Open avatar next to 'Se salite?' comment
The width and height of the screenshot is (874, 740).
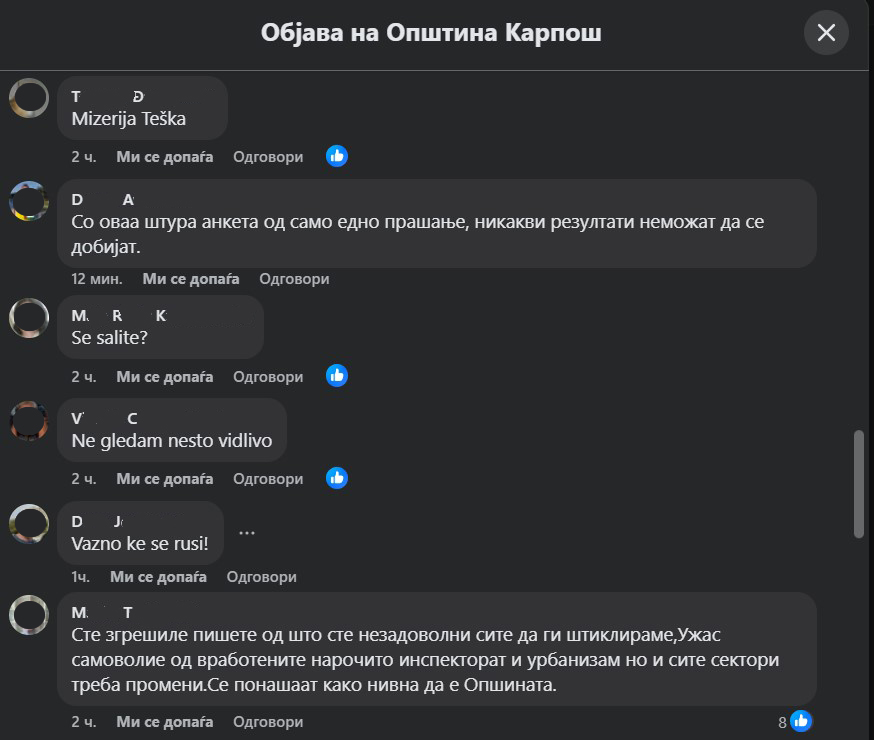(x=29, y=318)
